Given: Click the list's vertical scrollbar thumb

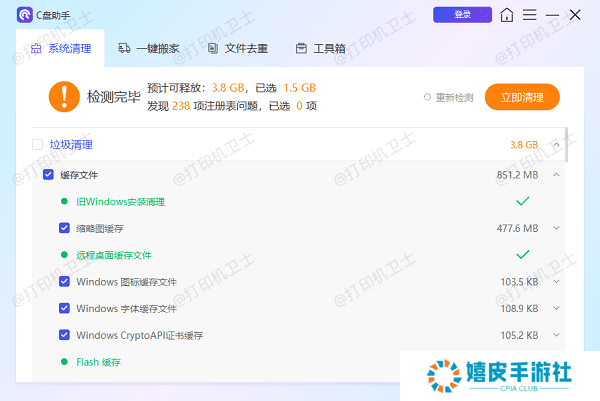Looking at the screenshot, I should point(566,145).
